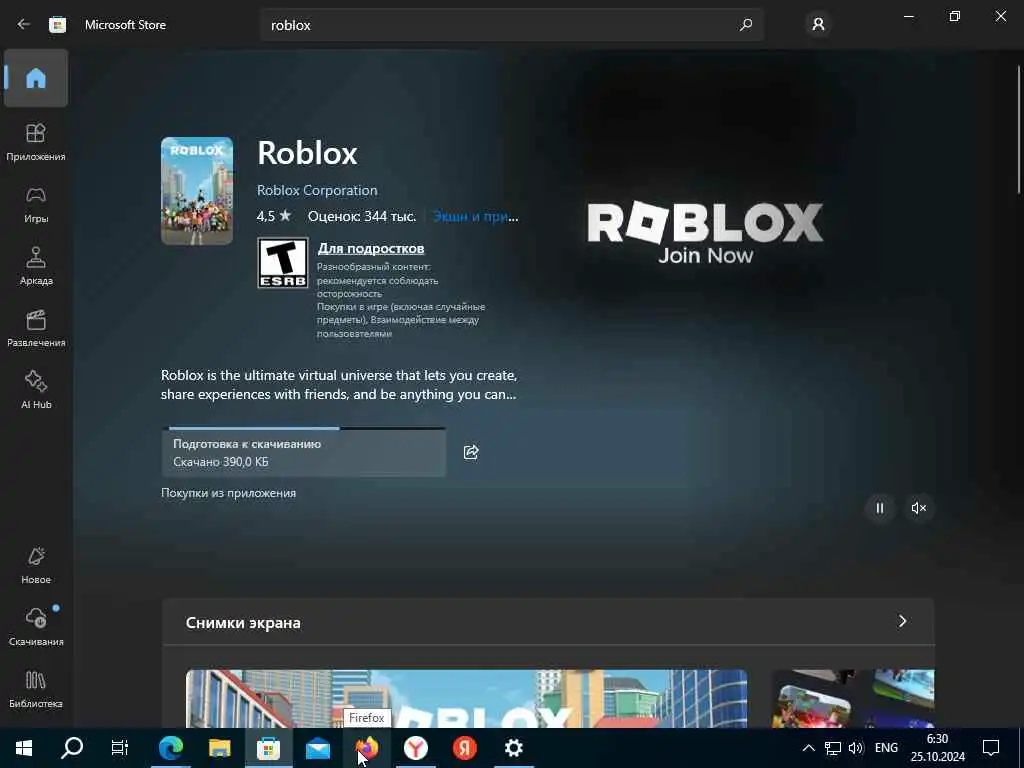Viewport: 1024px width, 768px height.
Task: Click Microsoft Store taskbar icon
Action: click(x=268, y=748)
